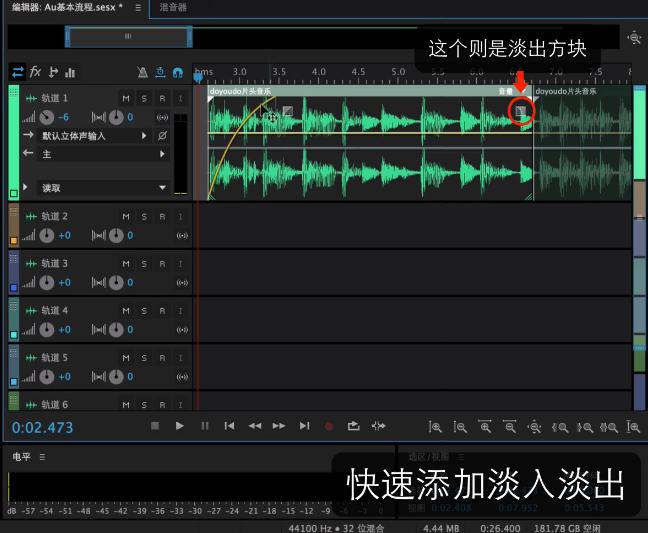
Task: Select the 编辑器 Au基本流程.sesx tab
Action: point(67,7)
